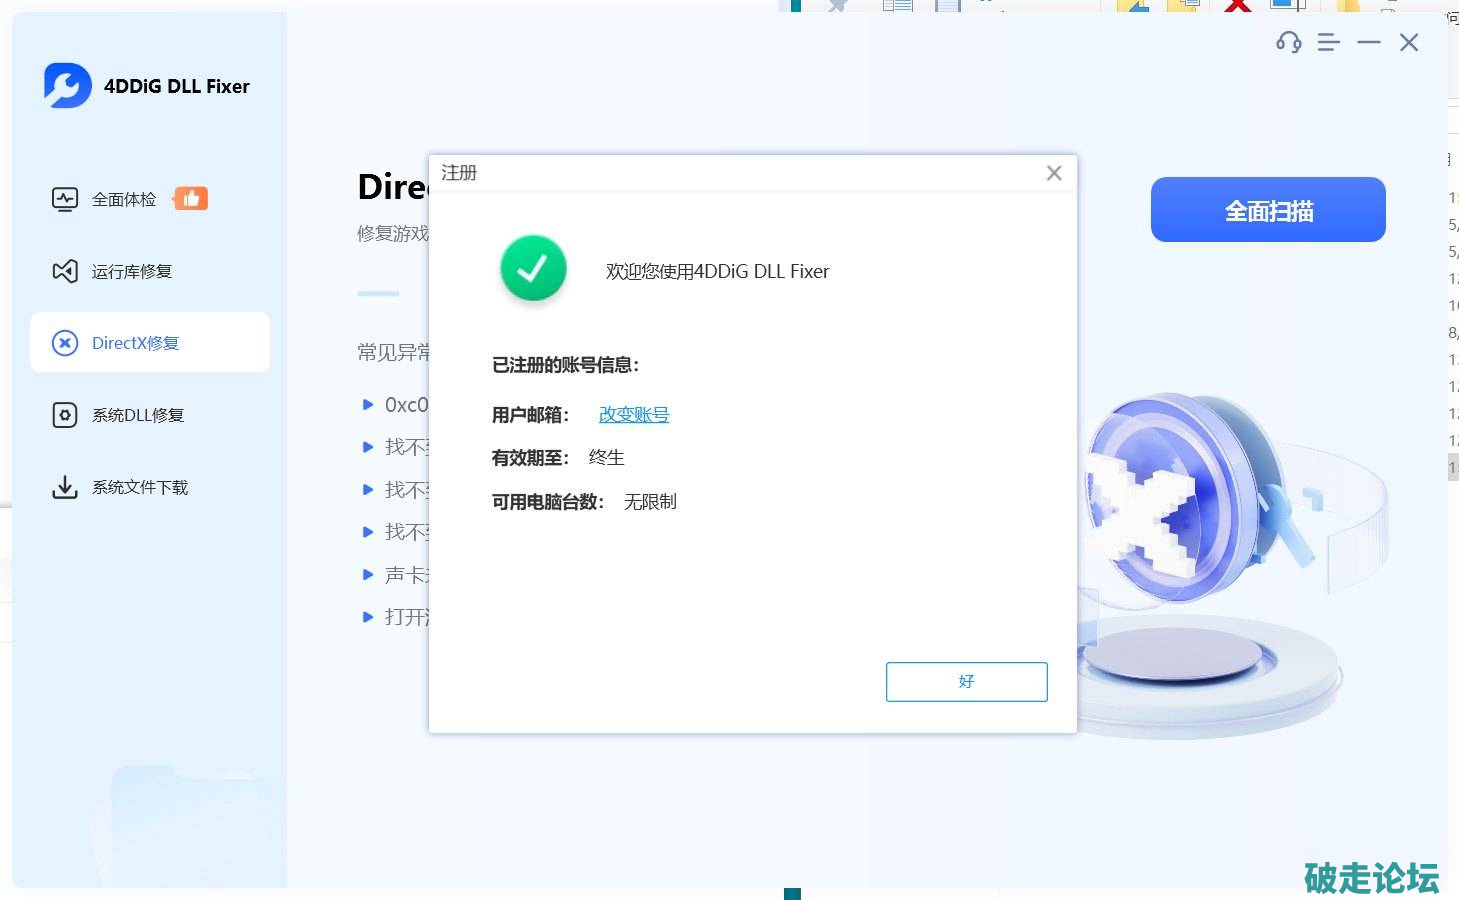
Task: Close the 注册 dialog
Action: (1054, 173)
